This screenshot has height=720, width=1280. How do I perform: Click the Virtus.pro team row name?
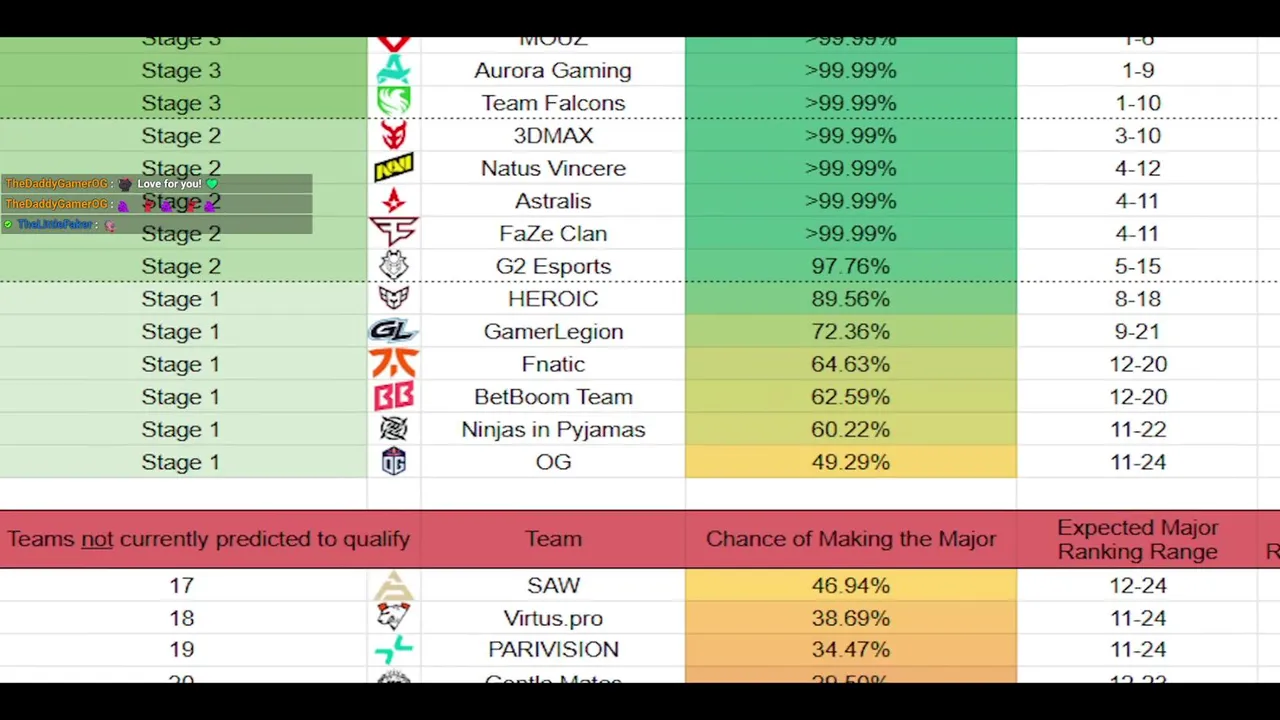click(x=553, y=618)
